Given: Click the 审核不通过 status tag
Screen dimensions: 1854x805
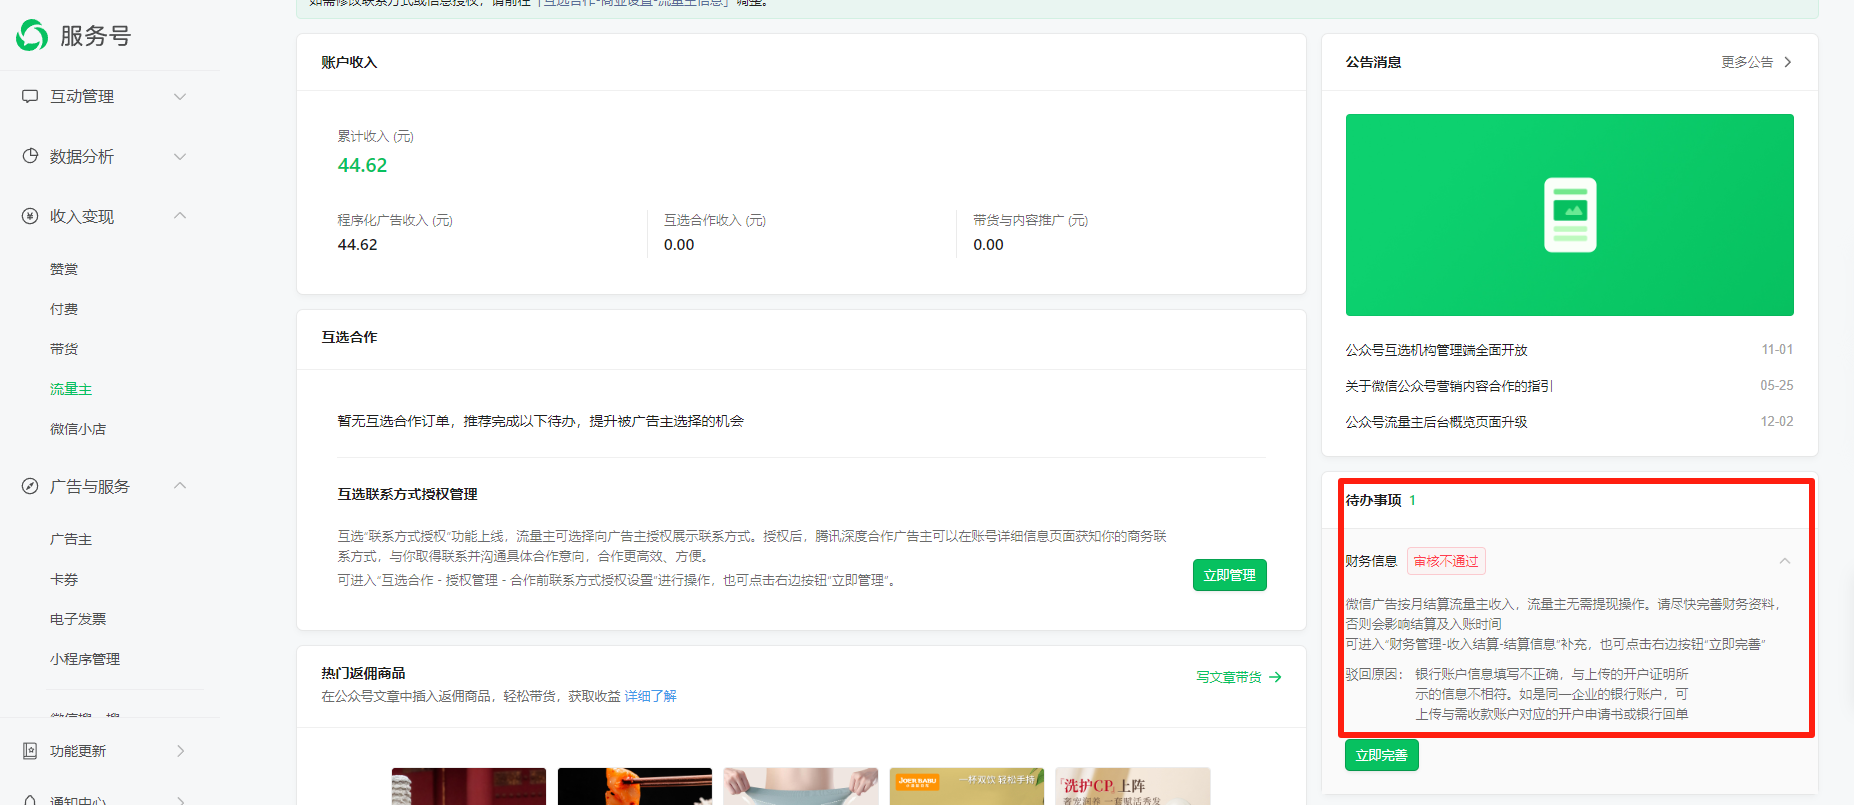Looking at the screenshot, I should (1446, 561).
